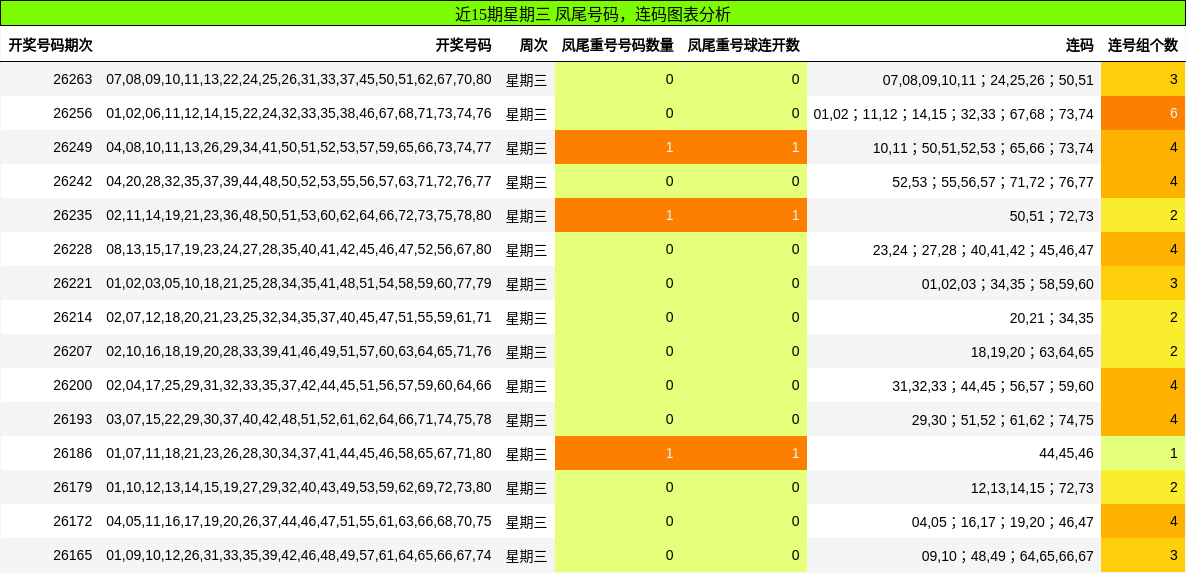Click the winning numbers for issue 26249

click(x=299, y=147)
